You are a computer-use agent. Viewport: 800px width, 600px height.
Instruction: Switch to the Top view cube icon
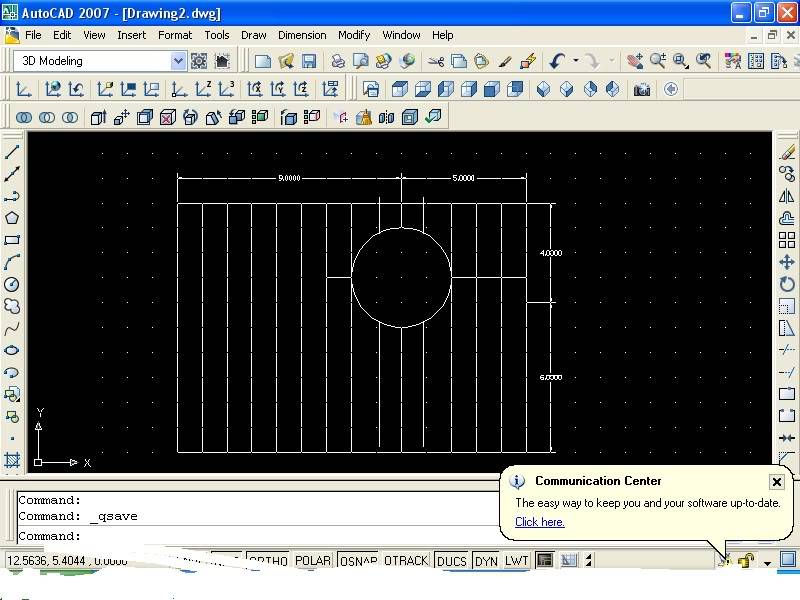tap(400, 90)
